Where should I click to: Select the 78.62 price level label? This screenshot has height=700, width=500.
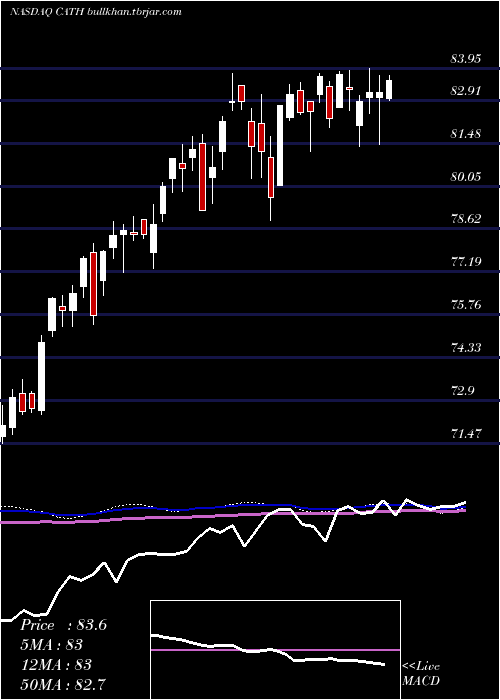point(466,219)
